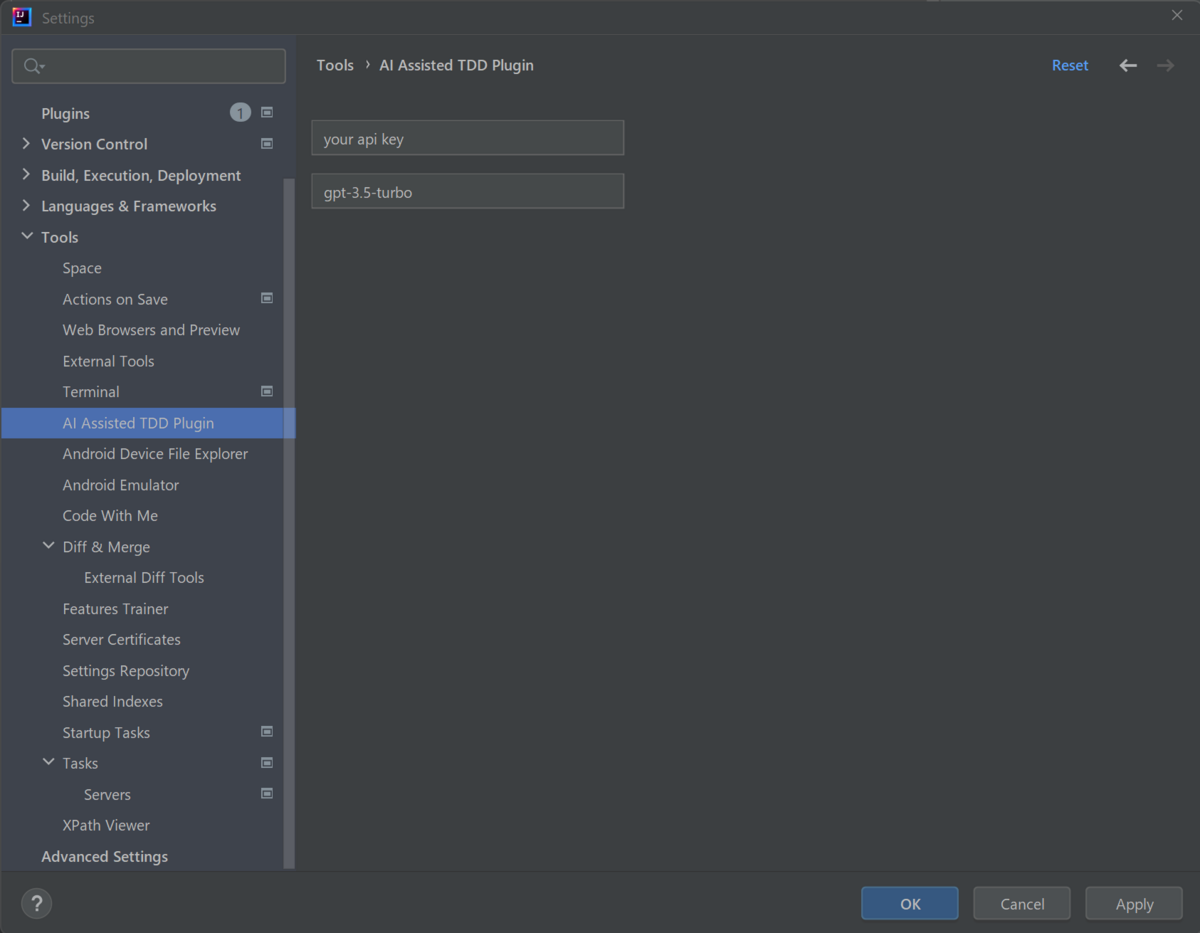1200x933 pixels.
Task: Expand Build, Execution, Deployment section
Action: 26,175
